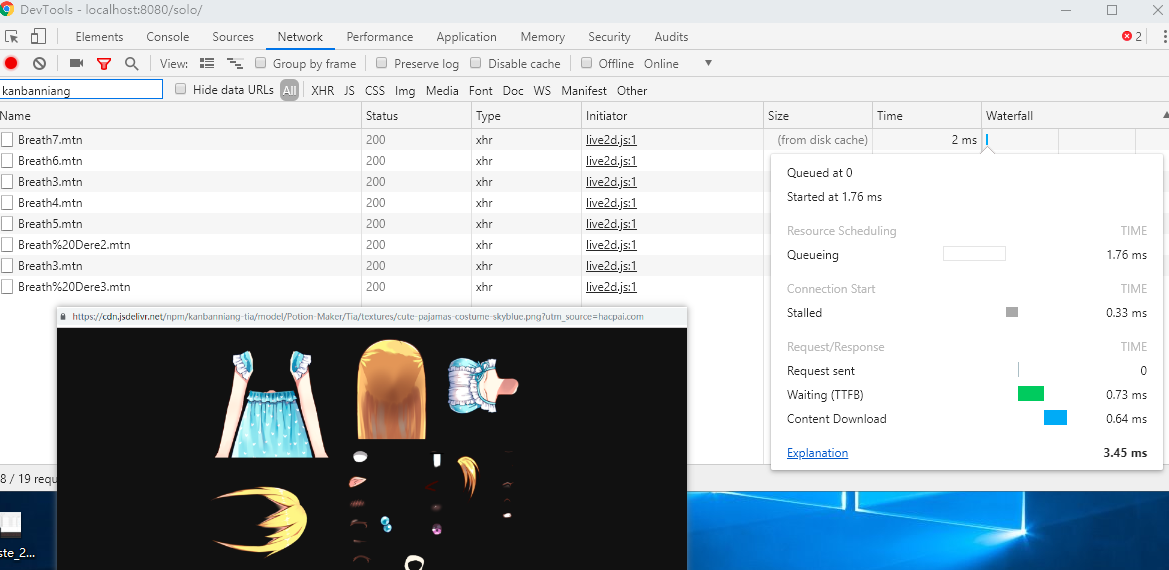Image resolution: width=1169 pixels, height=570 pixels.
Task: Show the overview waterfall view icon
Action: click(234, 63)
